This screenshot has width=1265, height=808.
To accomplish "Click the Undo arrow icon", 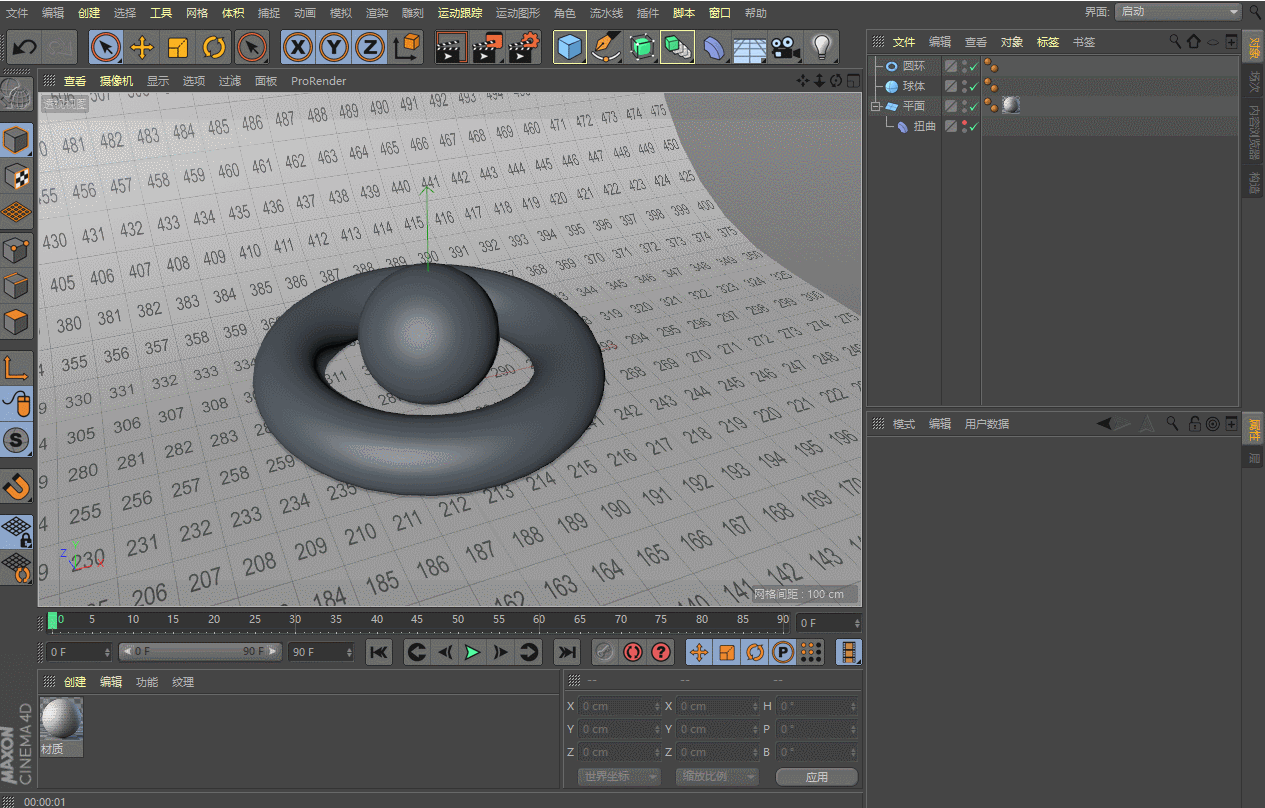I will [24, 47].
